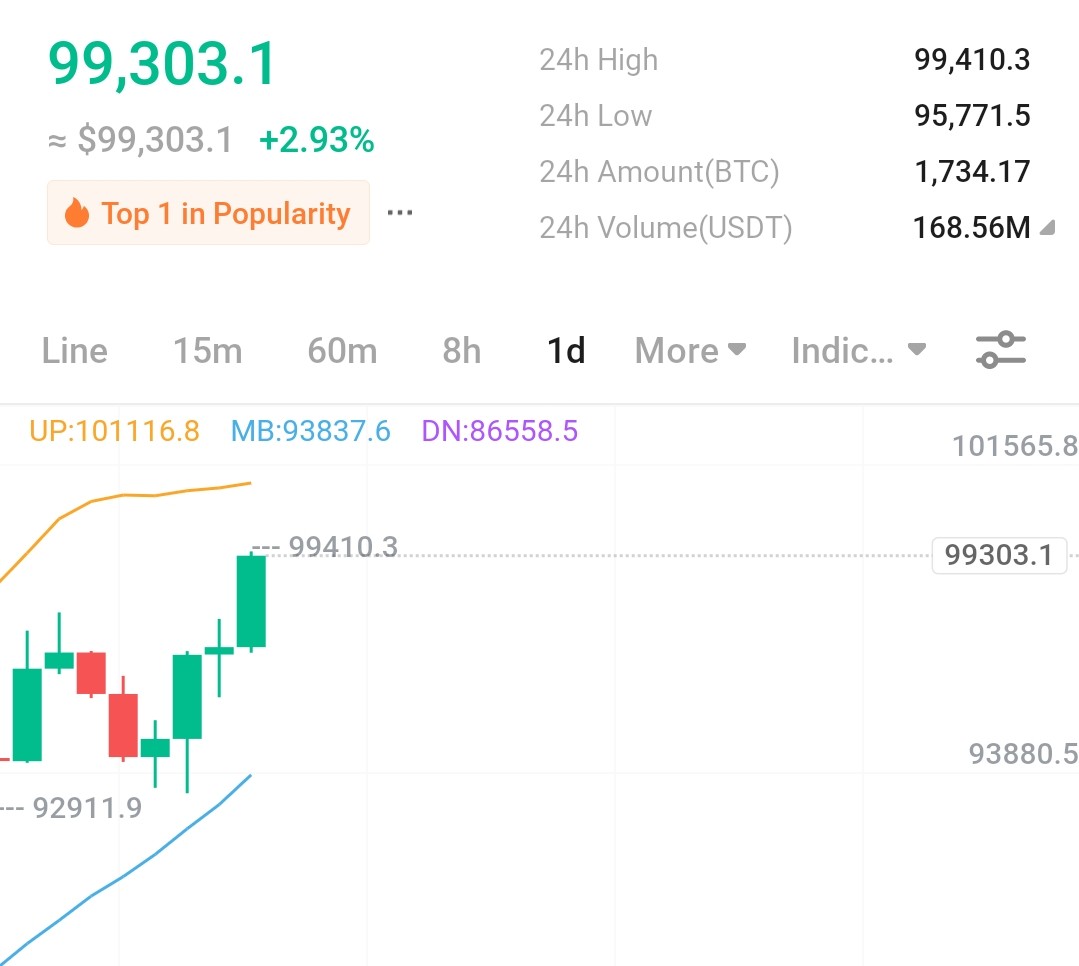Image resolution: width=1079 pixels, height=966 pixels.
Task: Tap the +2.93% change value
Action: pyautogui.click(x=317, y=140)
